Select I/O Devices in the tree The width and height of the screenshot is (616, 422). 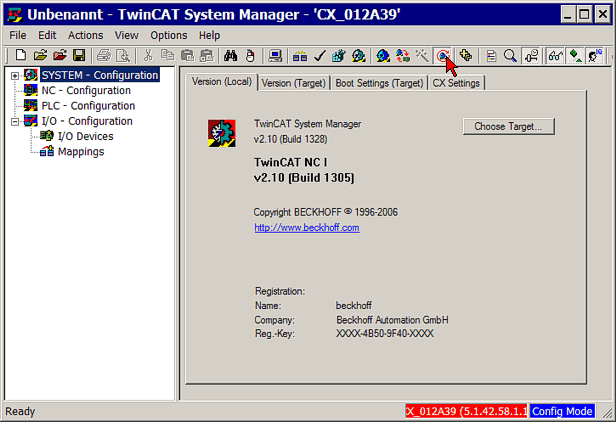coord(85,136)
